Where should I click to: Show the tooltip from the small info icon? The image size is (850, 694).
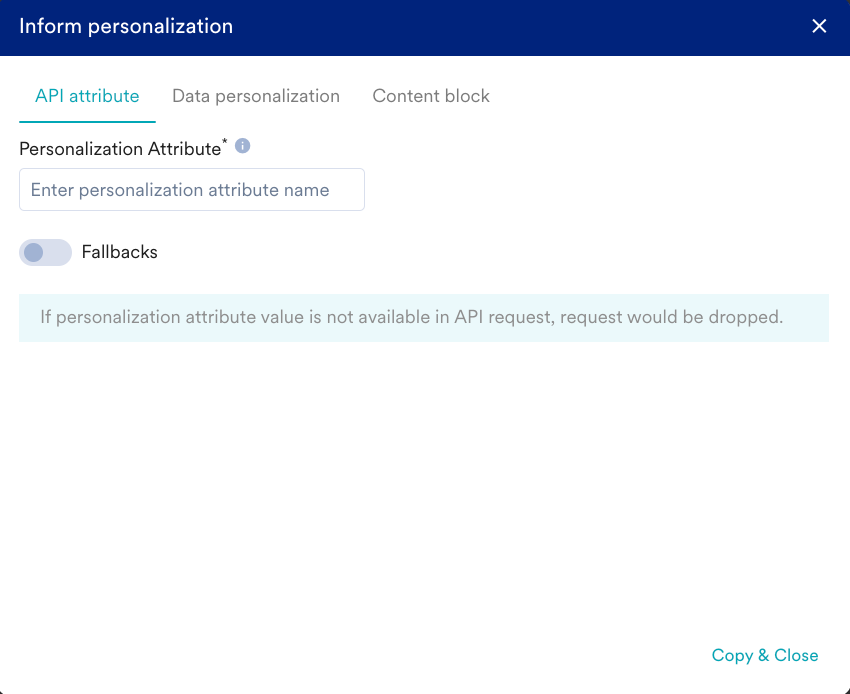pyautogui.click(x=242, y=146)
